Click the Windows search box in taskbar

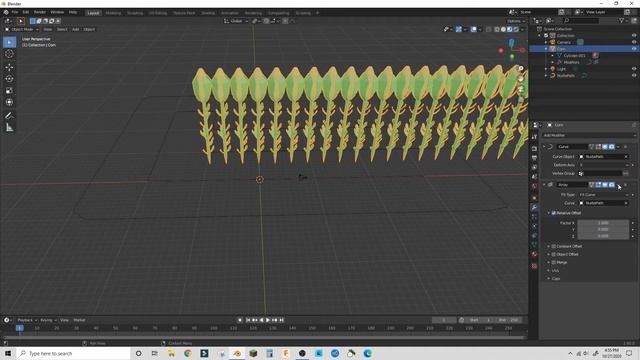pos(73,353)
